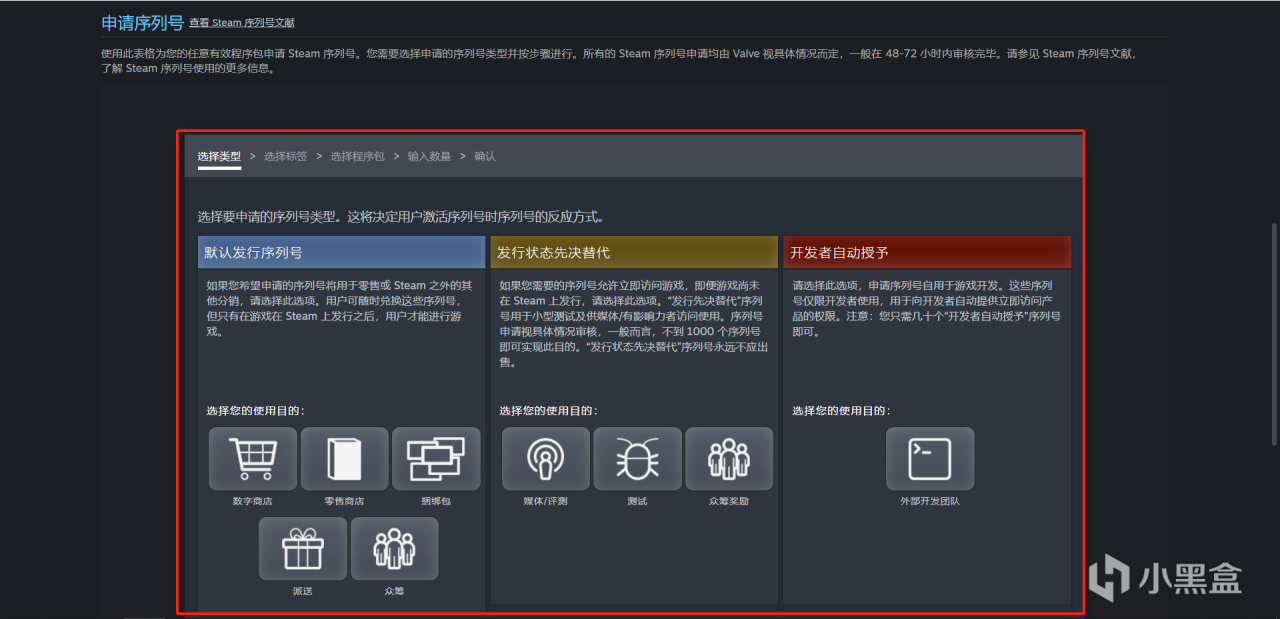Open the 查看 Steam 序列号文献 link

242,23
